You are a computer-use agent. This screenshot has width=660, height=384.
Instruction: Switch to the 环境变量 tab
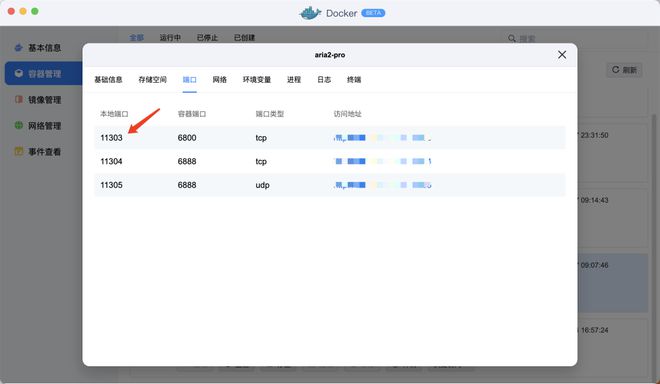coord(257,80)
